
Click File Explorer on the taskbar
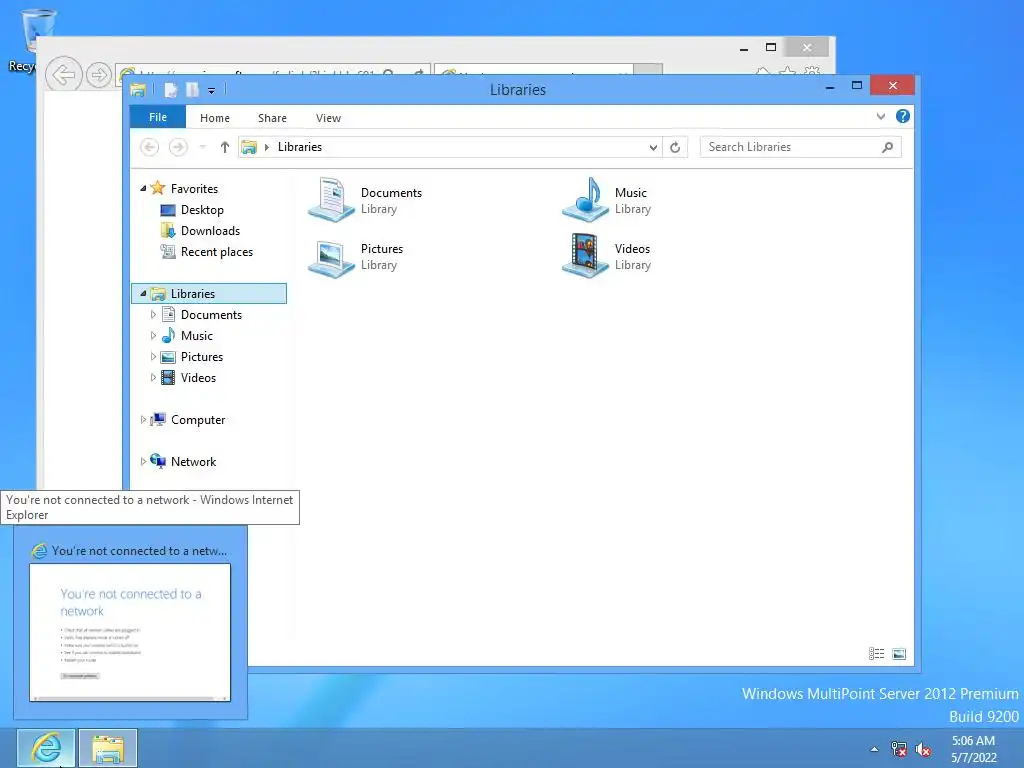pos(108,748)
